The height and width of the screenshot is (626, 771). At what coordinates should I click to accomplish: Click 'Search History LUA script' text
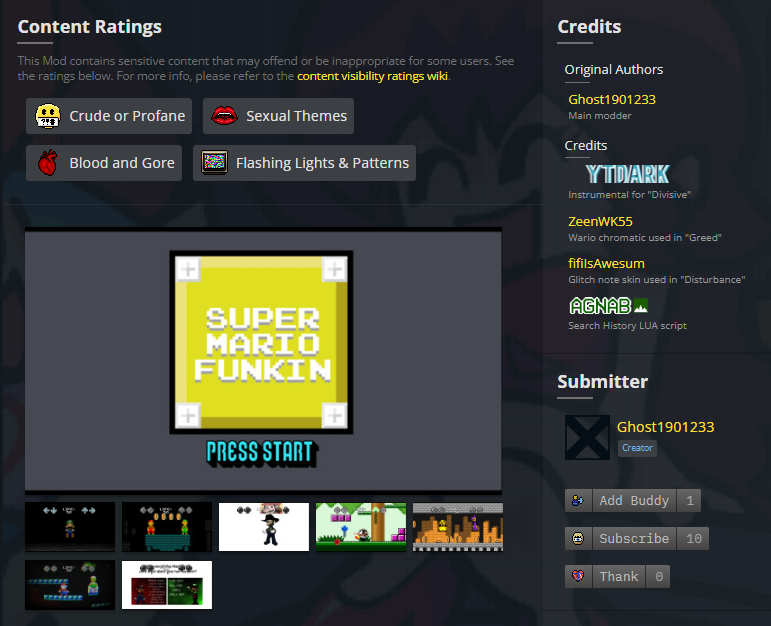coord(627,326)
